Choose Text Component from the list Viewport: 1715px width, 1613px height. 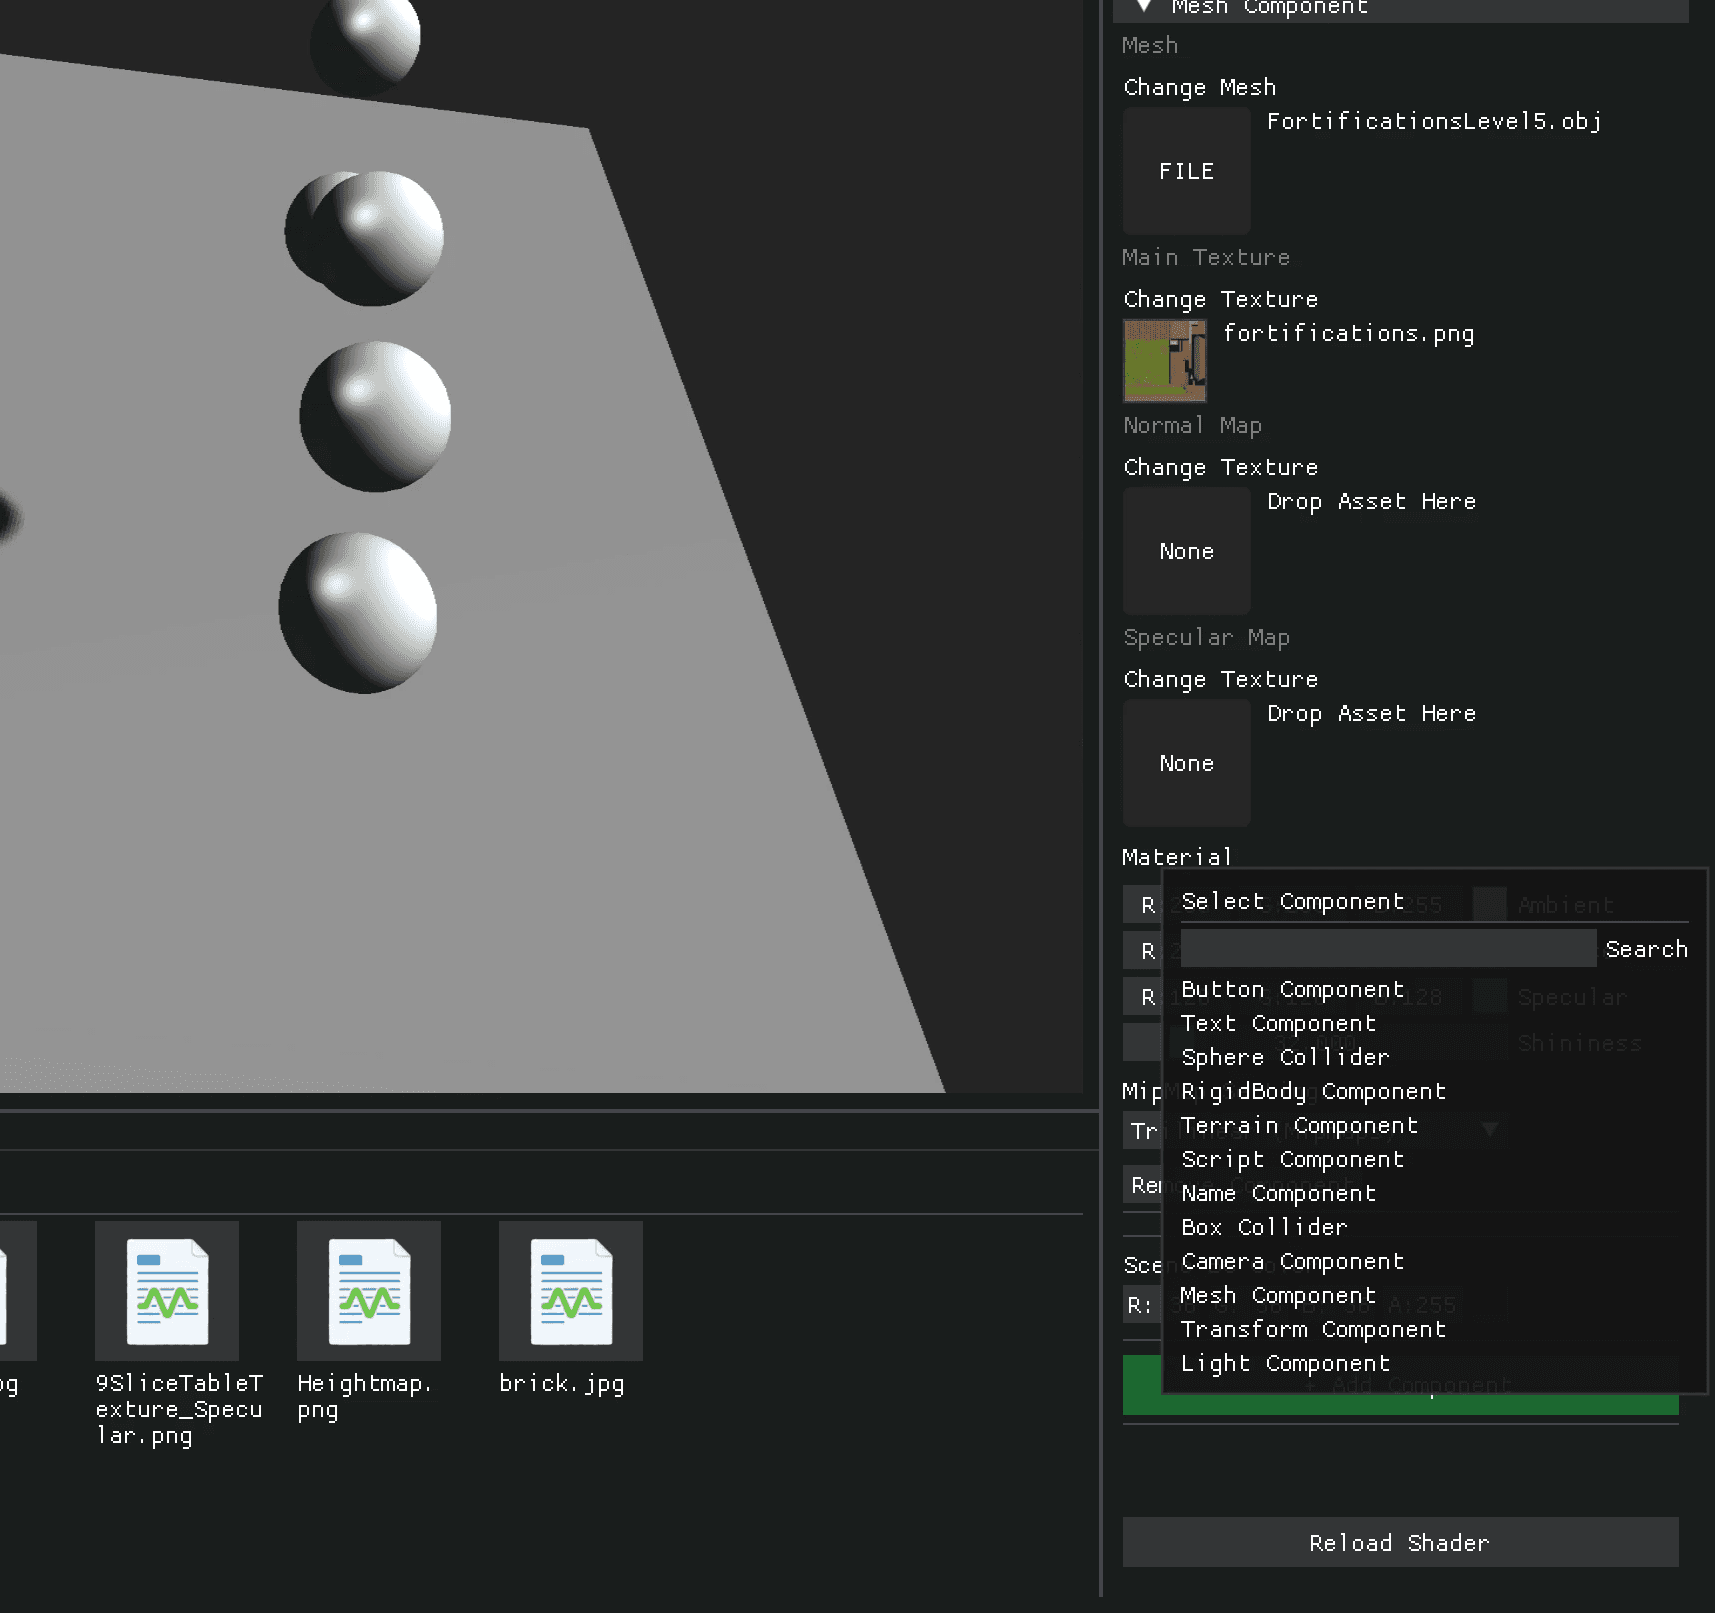[x=1278, y=1023]
